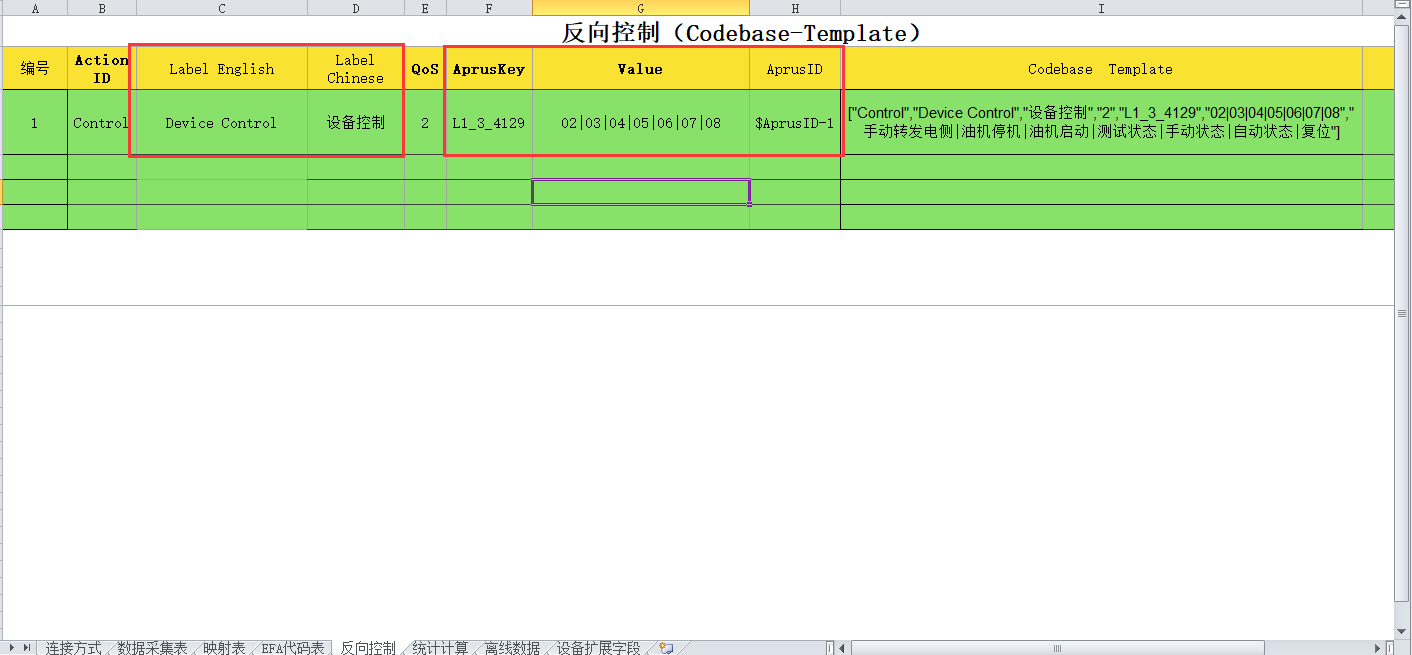Select the 映射表 sheet tab
This screenshot has height=655, width=1412.
pyautogui.click(x=224, y=648)
